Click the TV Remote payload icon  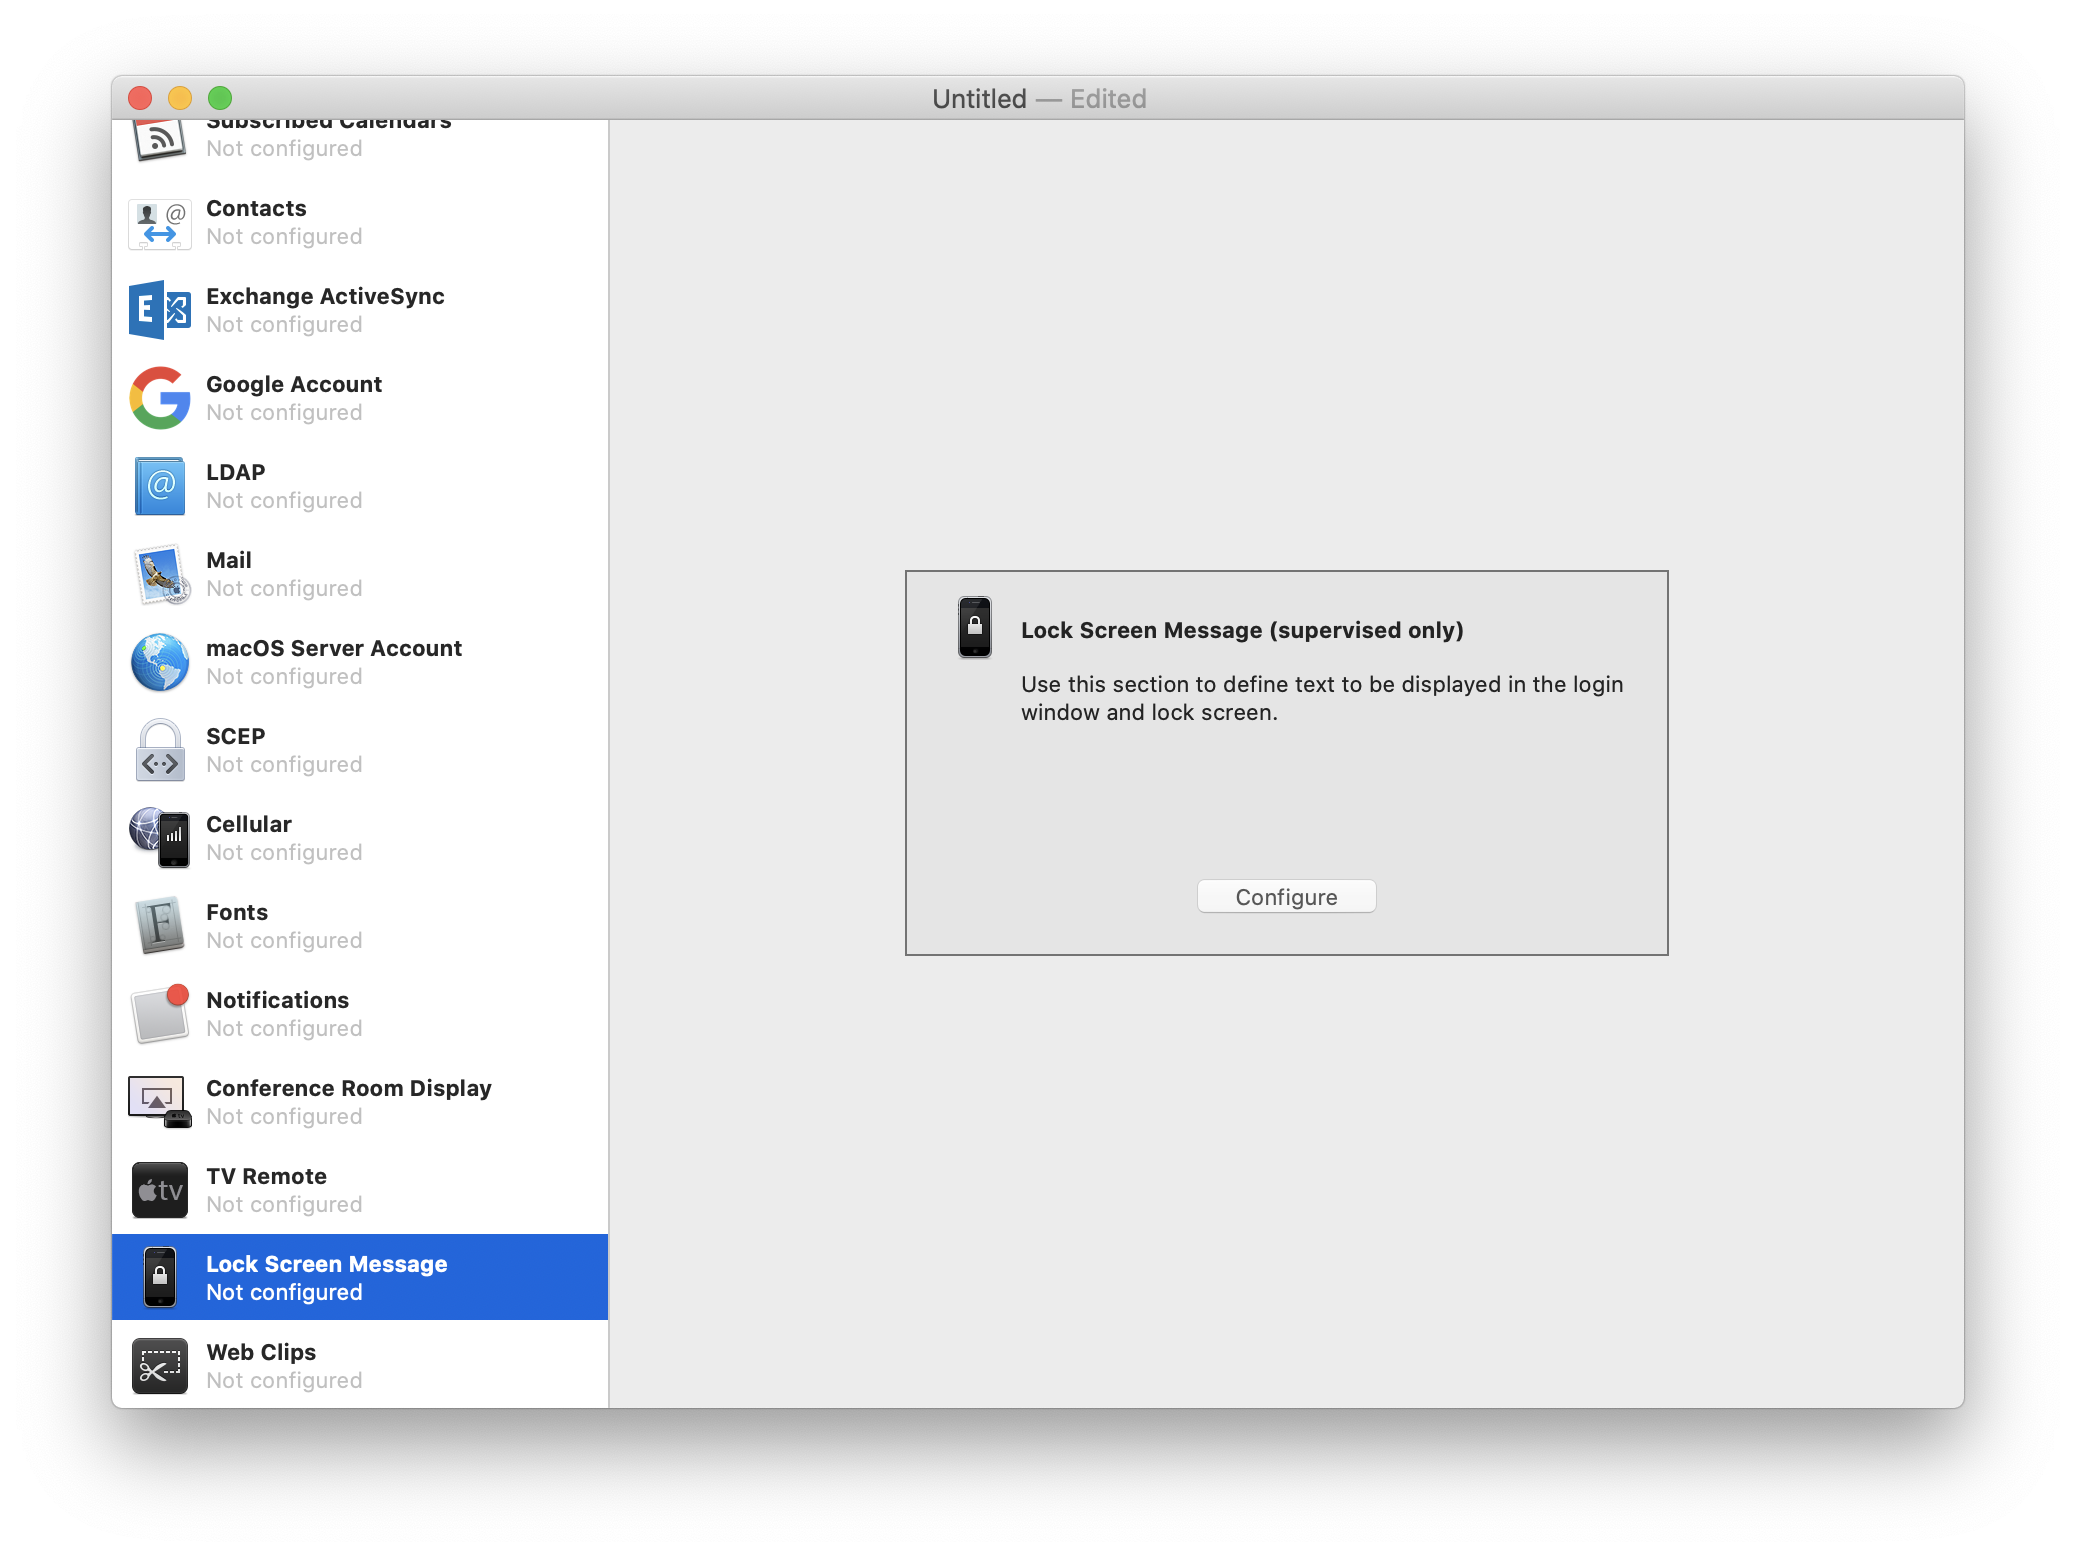(x=159, y=1189)
